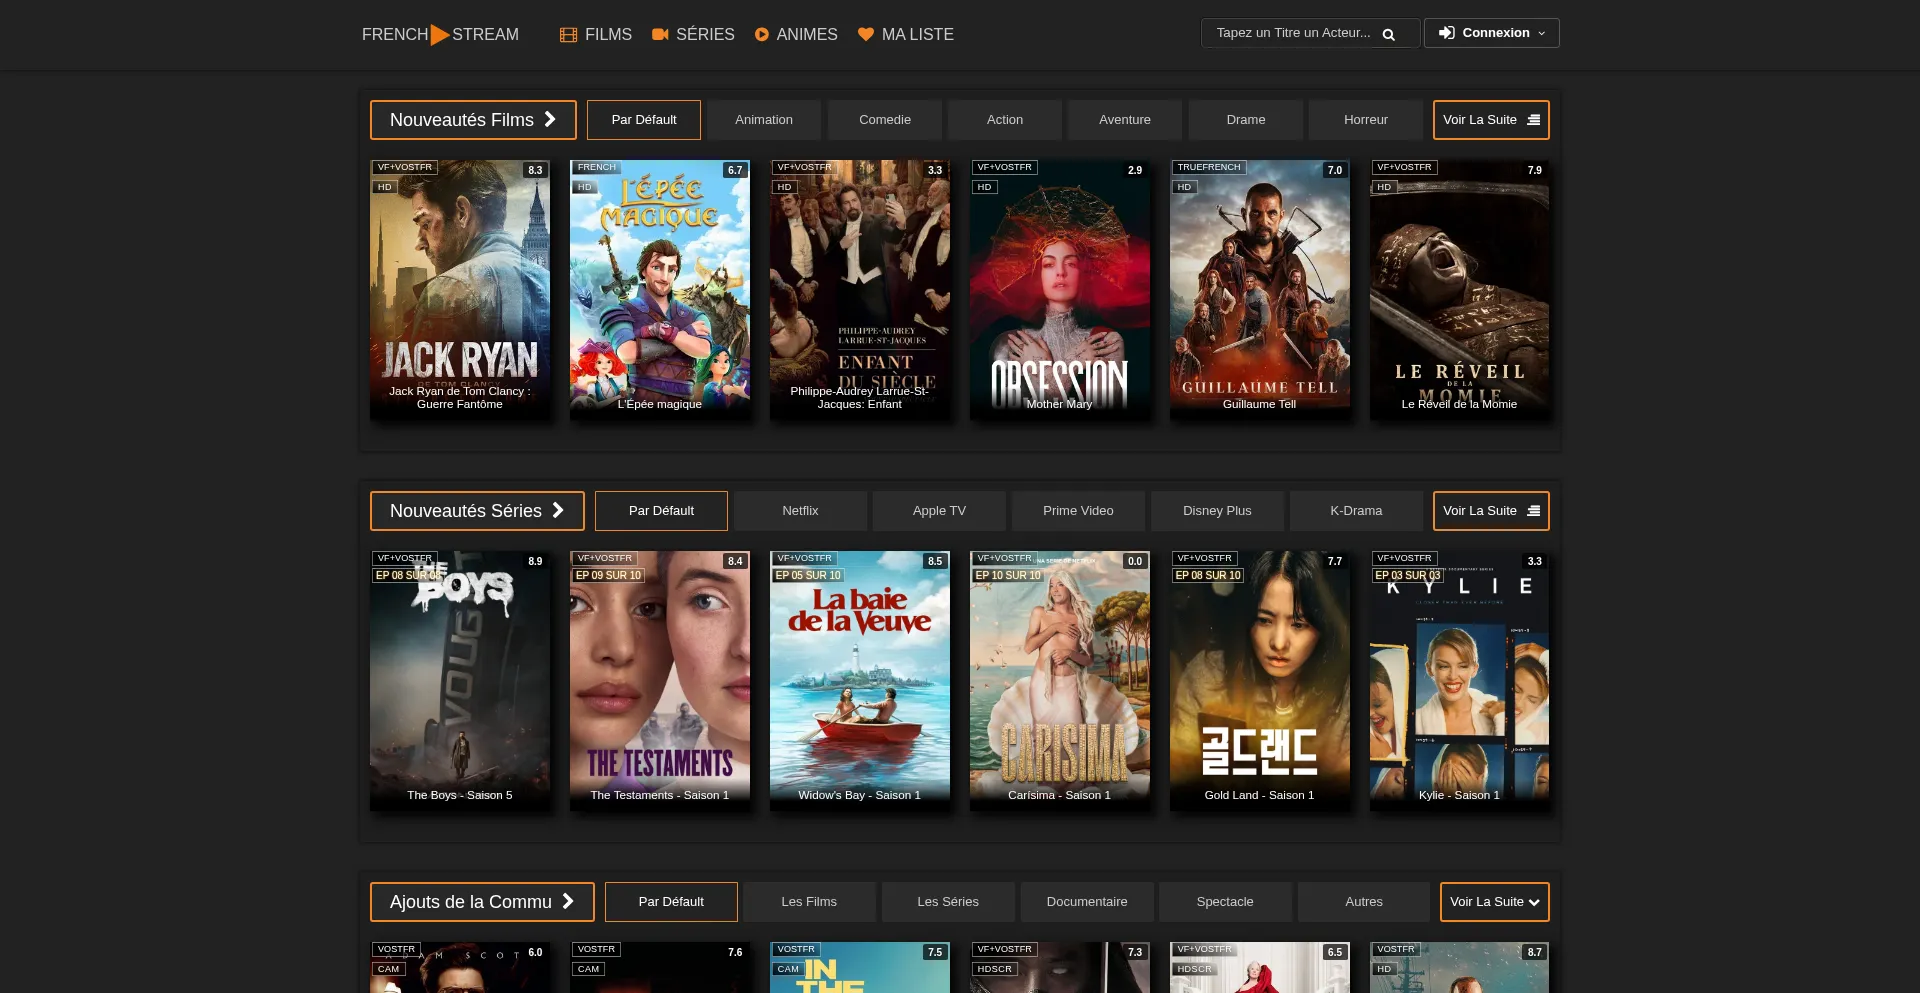The width and height of the screenshot is (1920, 993).
Task: Click the film strip icon beside FILMS
Action: pyautogui.click(x=568, y=35)
